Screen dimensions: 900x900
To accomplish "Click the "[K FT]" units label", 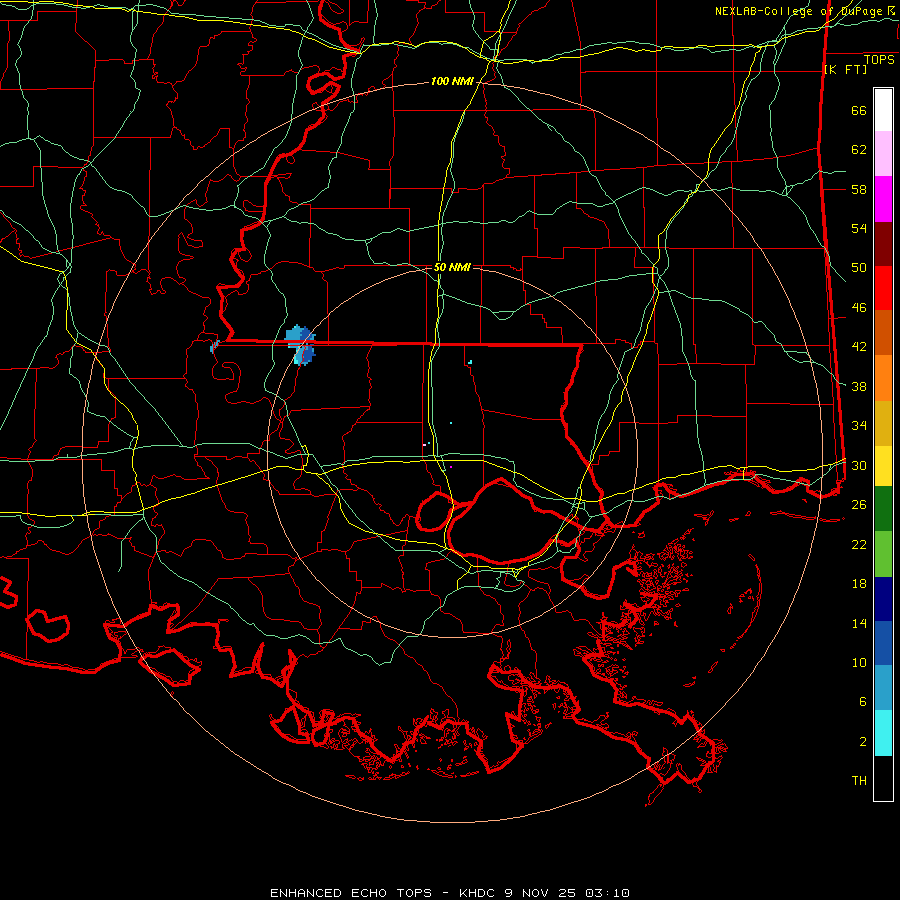I will click(x=845, y=70).
